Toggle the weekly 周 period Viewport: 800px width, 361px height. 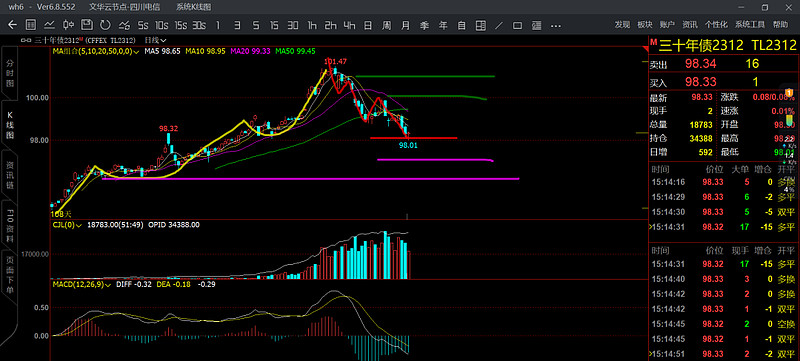point(387,25)
